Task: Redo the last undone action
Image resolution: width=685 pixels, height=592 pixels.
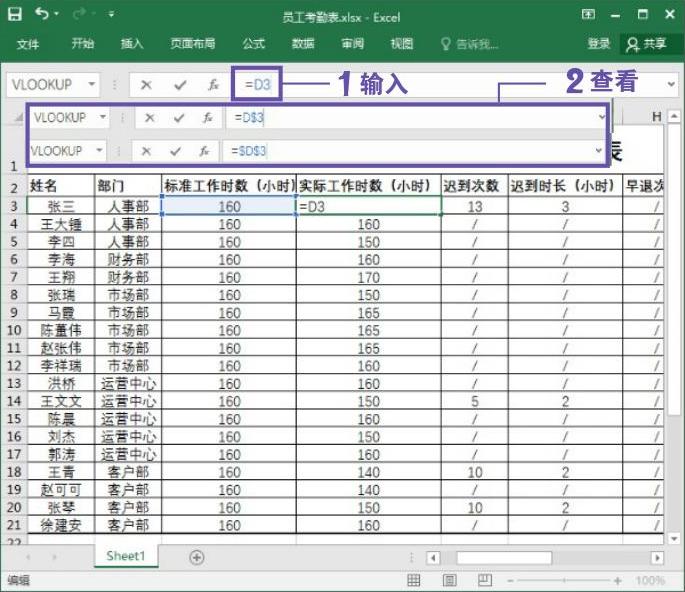Action: tap(80, 14)
